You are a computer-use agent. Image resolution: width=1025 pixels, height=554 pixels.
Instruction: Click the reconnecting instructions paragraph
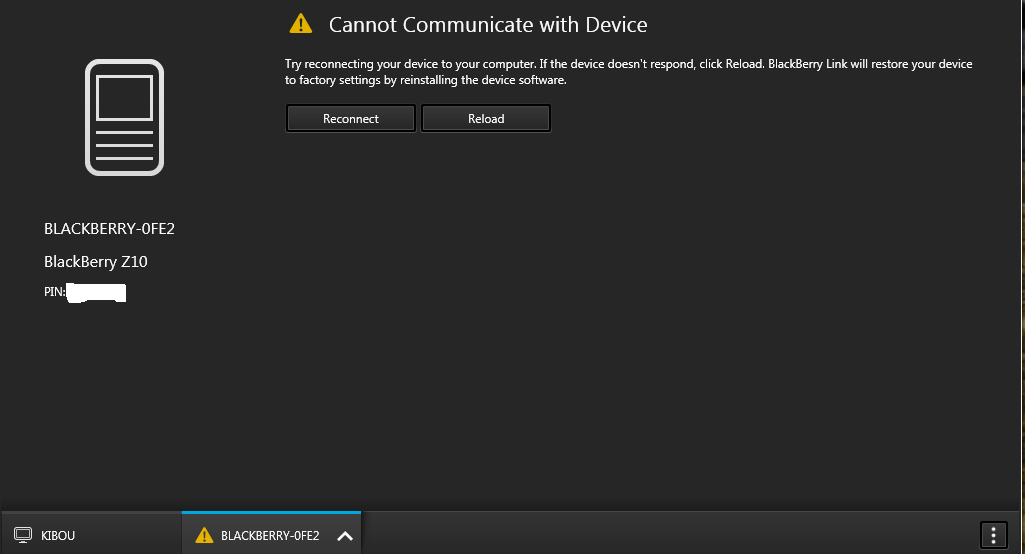click(x=628, y=72)
